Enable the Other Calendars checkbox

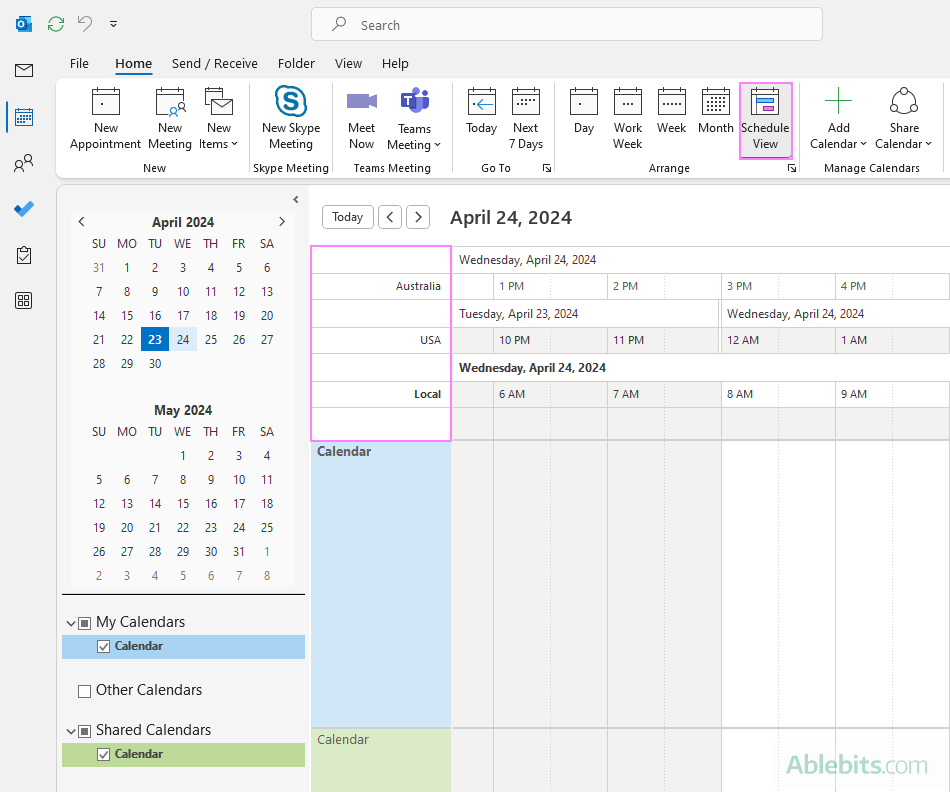click(84, 690)
